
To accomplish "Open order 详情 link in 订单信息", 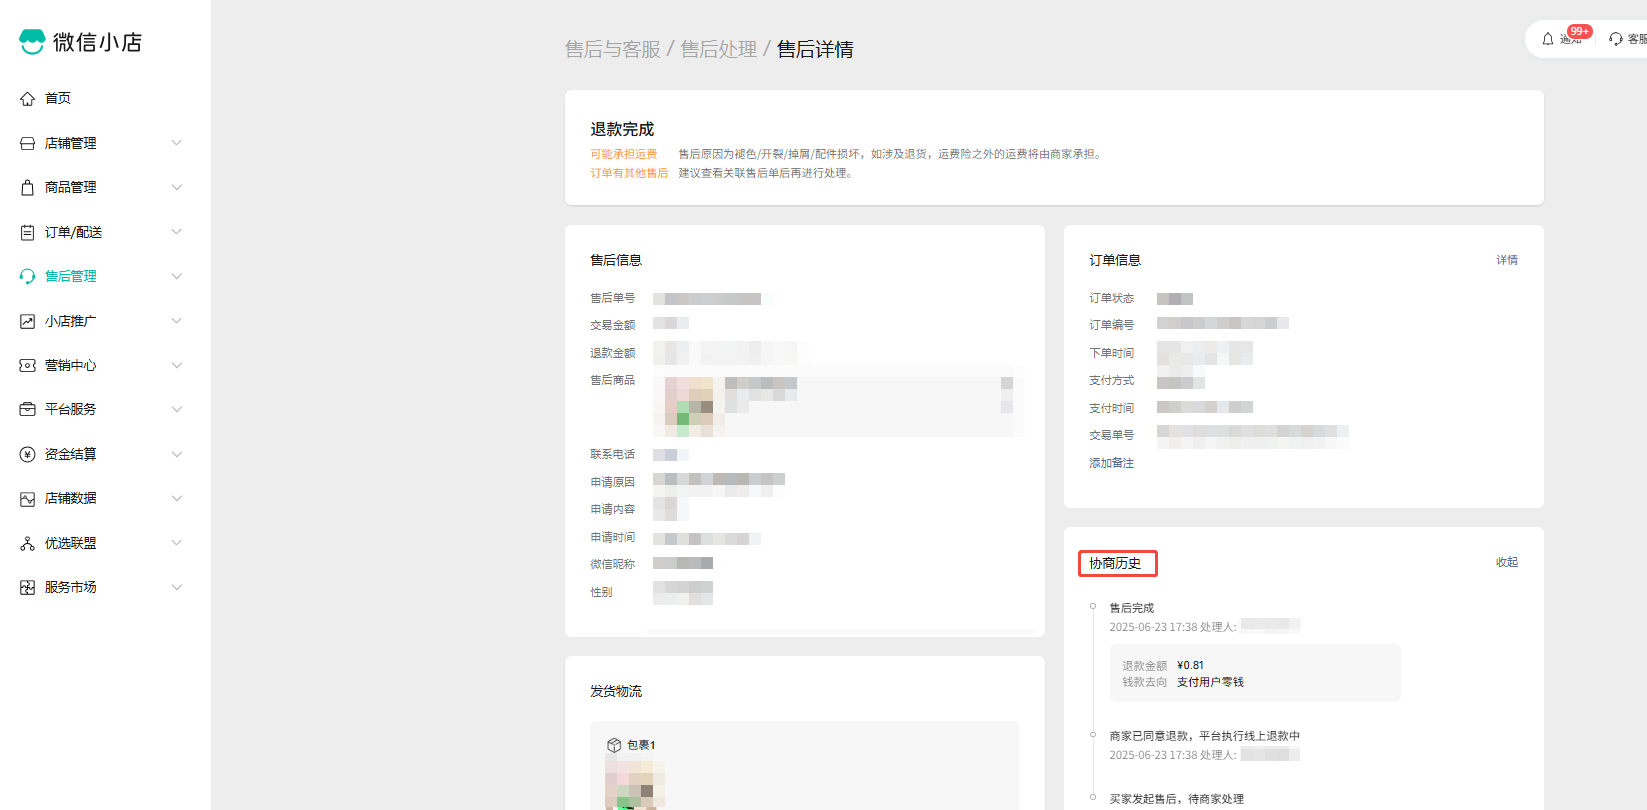I will point(1506,260).
